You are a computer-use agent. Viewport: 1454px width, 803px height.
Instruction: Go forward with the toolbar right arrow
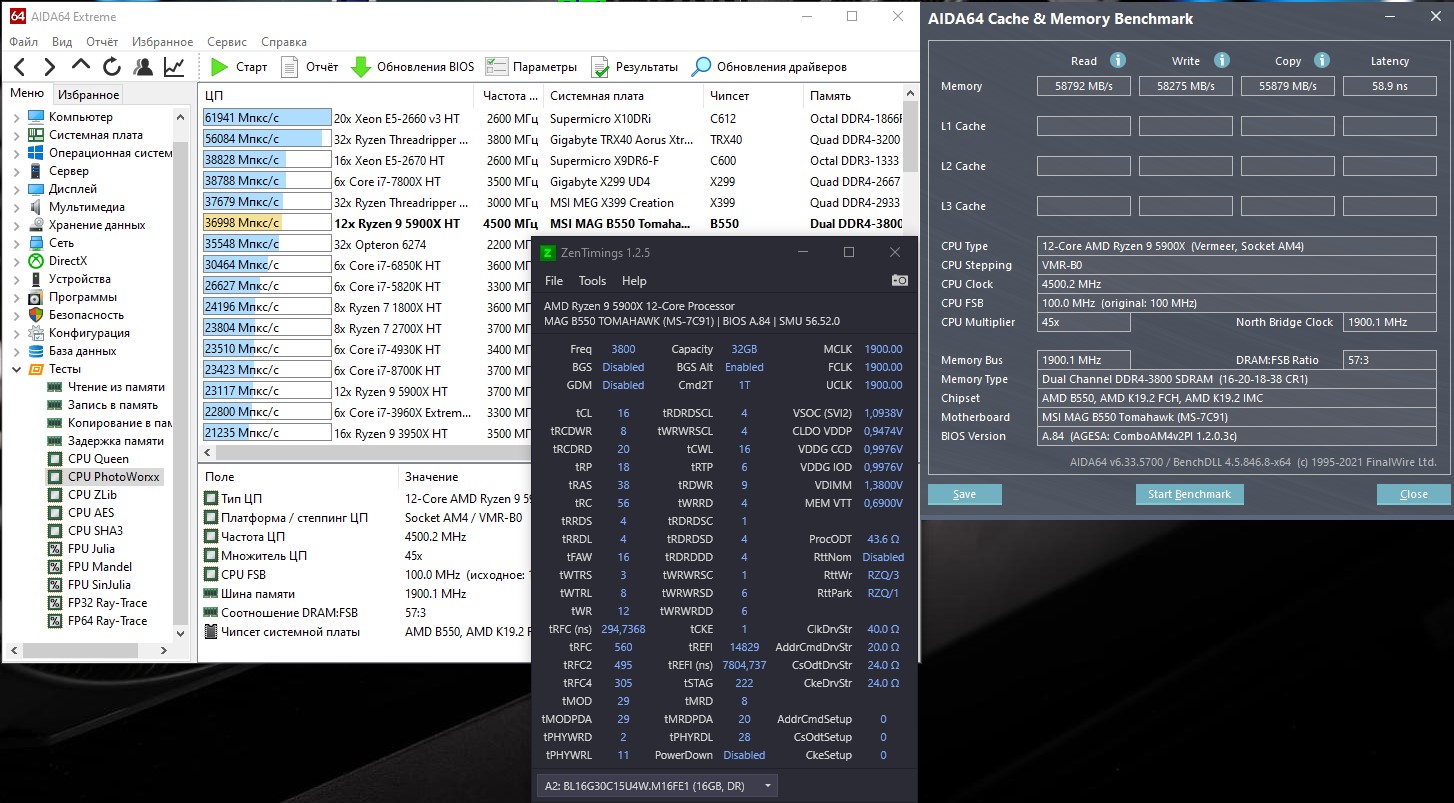click(49, 67)
